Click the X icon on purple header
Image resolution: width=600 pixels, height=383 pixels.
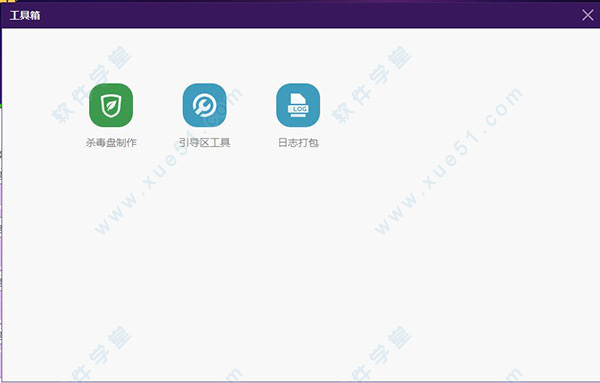point(587,15)
